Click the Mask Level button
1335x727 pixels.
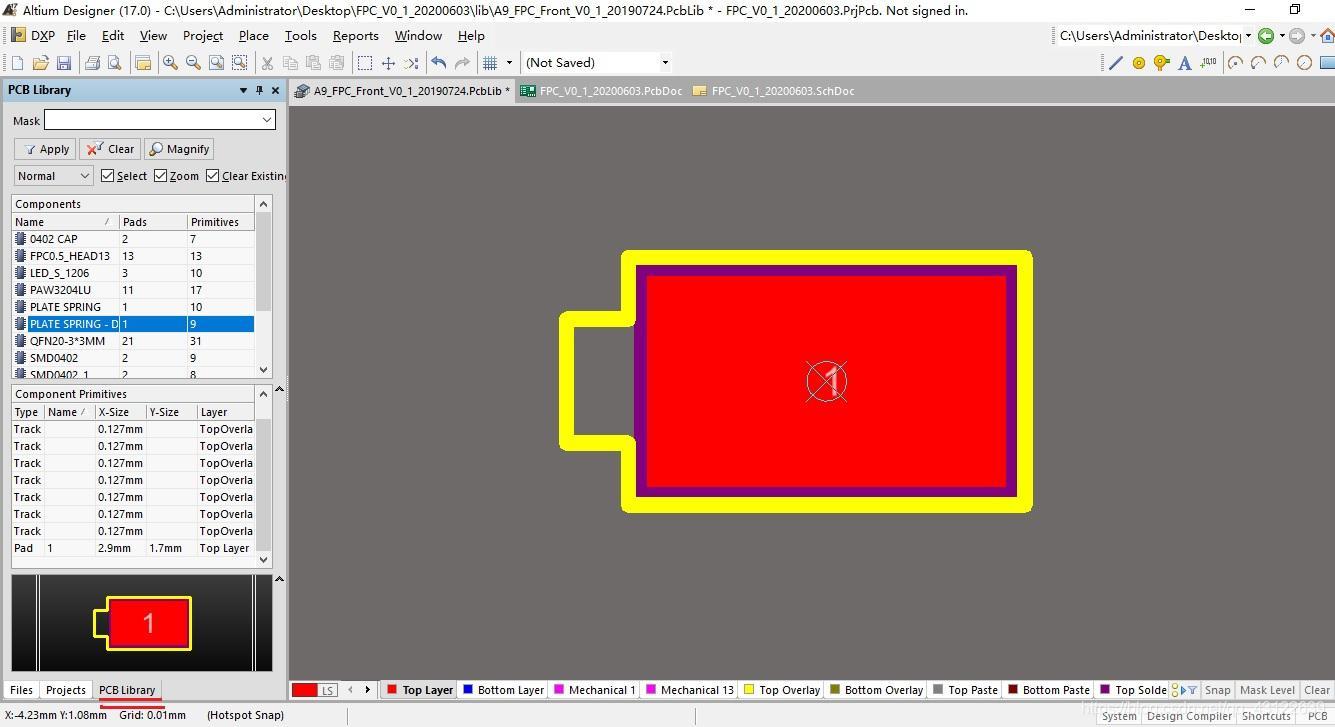pyautogui.click(x=1267, y=690)
